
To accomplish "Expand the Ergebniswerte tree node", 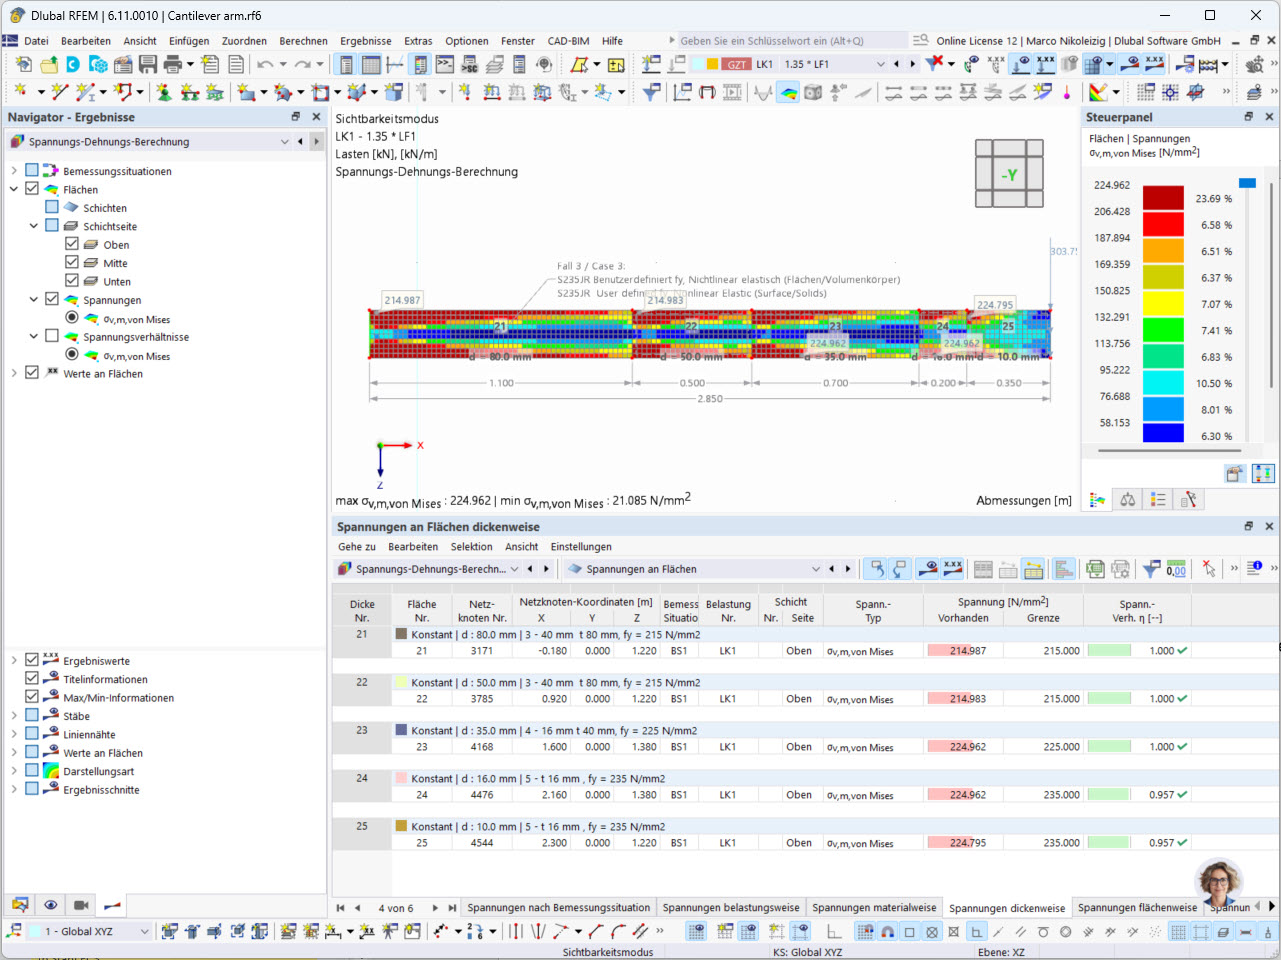I will tap(14, 660).
